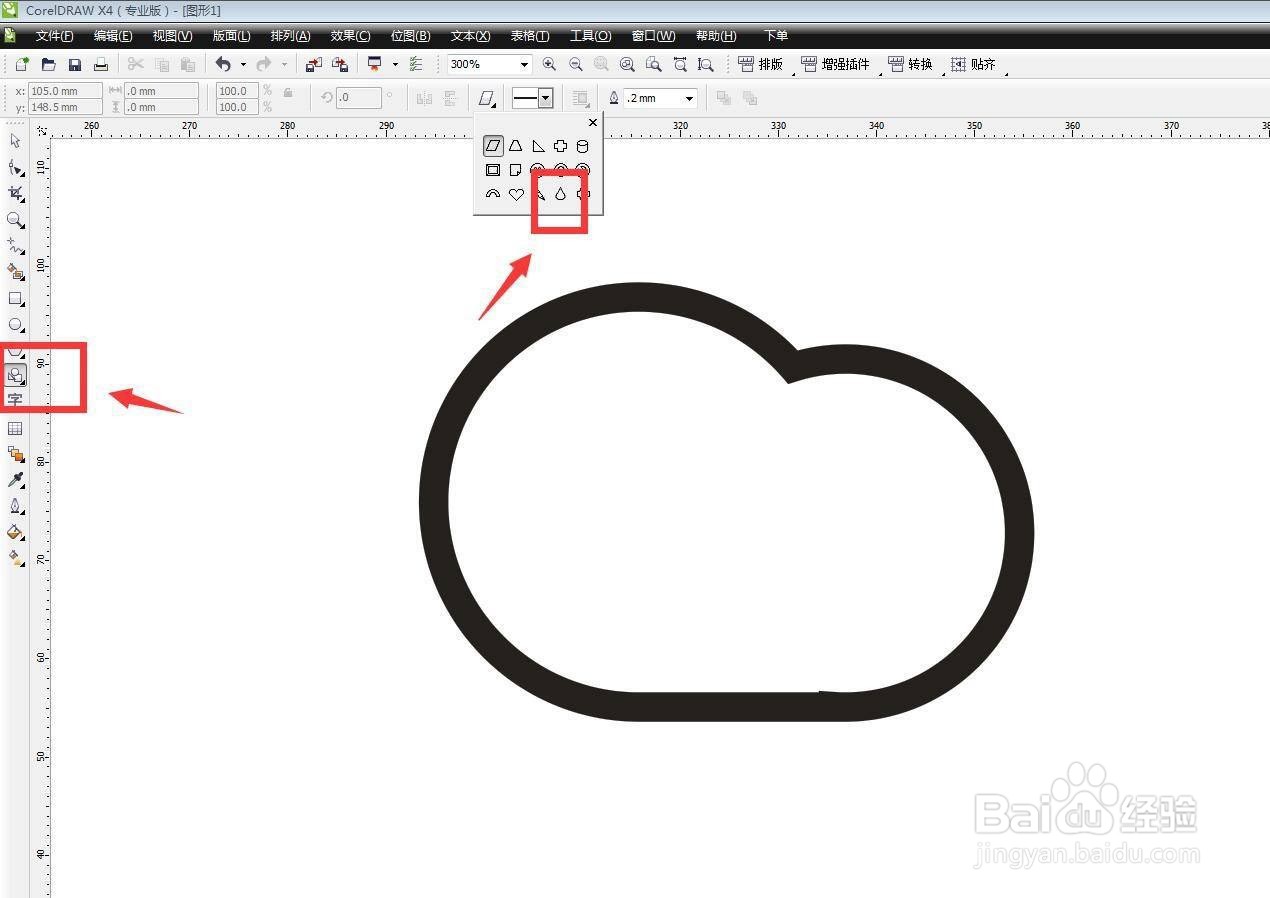The height and width of the screenshot is (898, 1270).
Task: Select the Interactive Fill tool
Action: [x=15, y=558]
